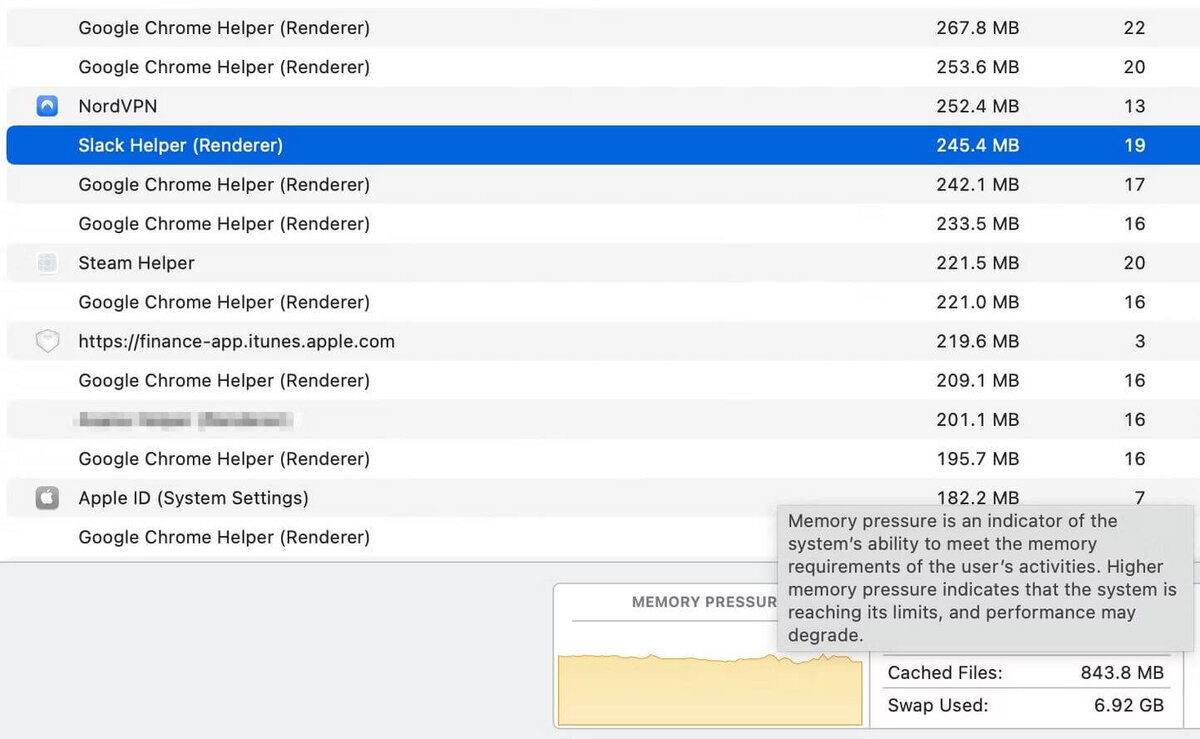The width and height of the screenshot is (1200, 739).
Task: Select the highlighted Slack Helper (Renderer) process
Action: click(x=603, y=145)
